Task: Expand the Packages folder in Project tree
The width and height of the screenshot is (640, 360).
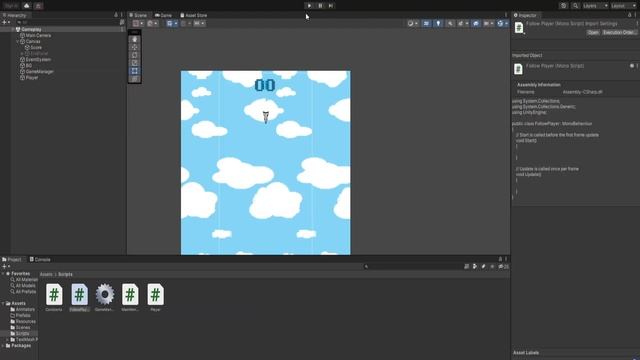Action: (3, 346)
